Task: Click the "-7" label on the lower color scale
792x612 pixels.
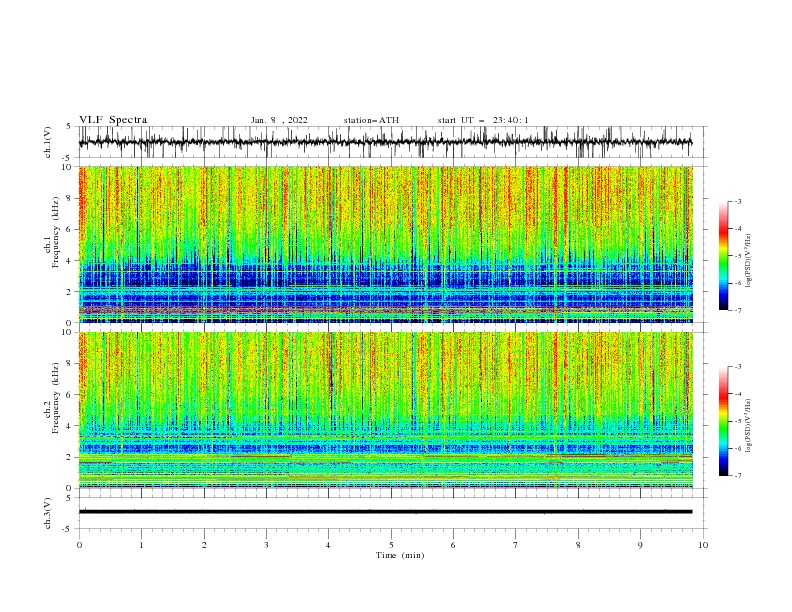Action: coord(738,475)
